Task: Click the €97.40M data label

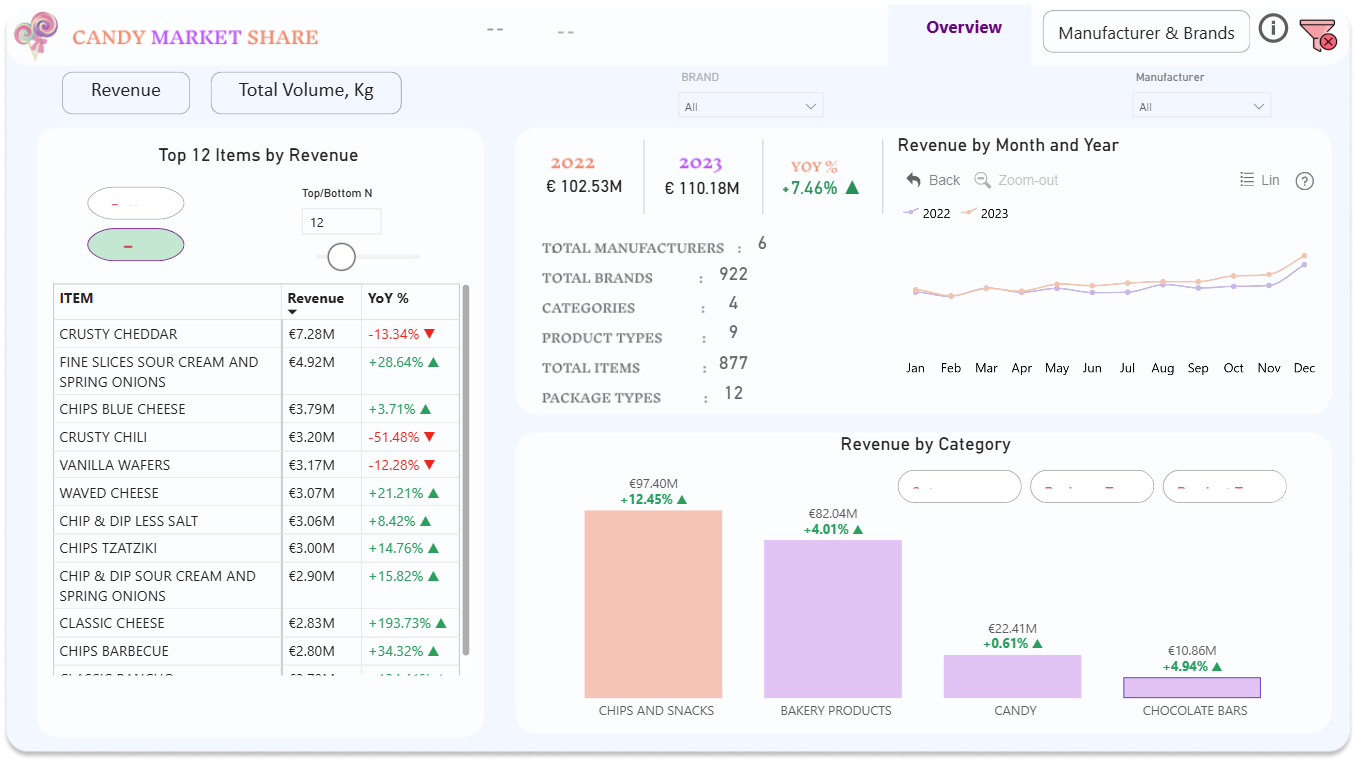Action: (653, 484)
